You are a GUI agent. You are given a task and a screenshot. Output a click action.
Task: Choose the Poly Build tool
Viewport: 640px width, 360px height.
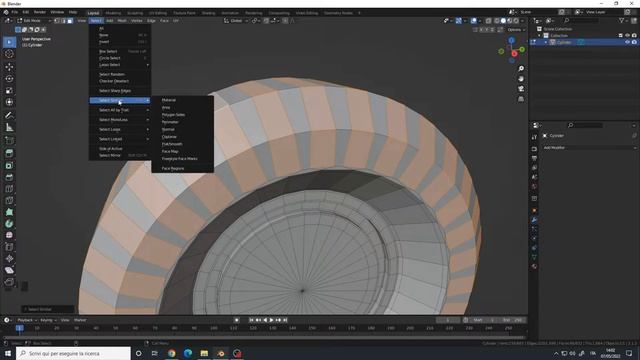click(x=9, y=212)
